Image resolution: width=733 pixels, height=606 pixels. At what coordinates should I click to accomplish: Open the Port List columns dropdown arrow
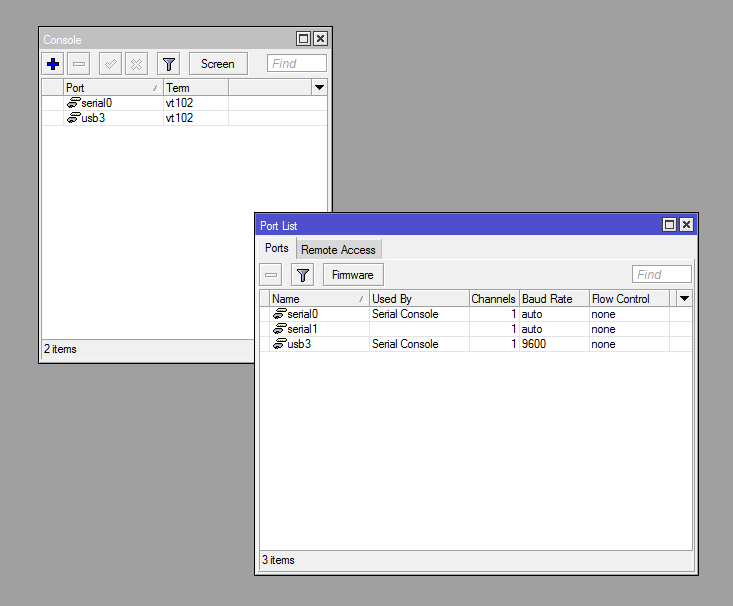(684, 298)
